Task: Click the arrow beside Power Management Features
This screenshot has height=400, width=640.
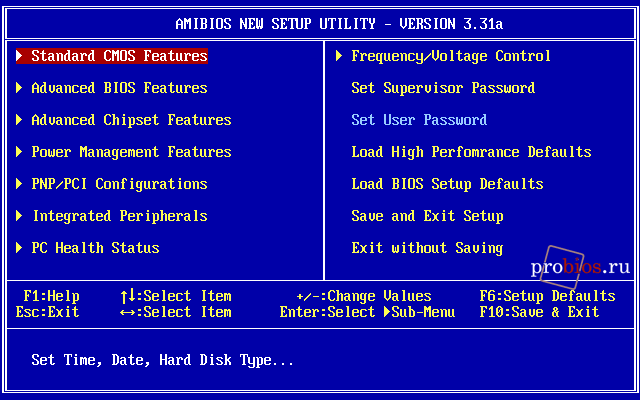Action: (x=19, y=152)
